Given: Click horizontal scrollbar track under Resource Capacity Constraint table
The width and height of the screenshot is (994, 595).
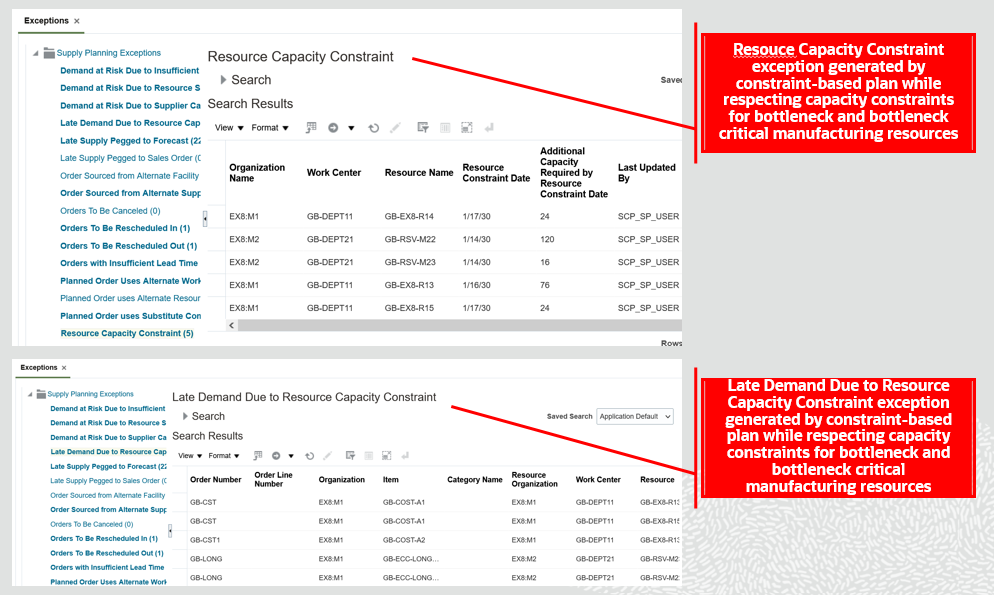Looking at the screenshot, I should (x=460, y=325).
